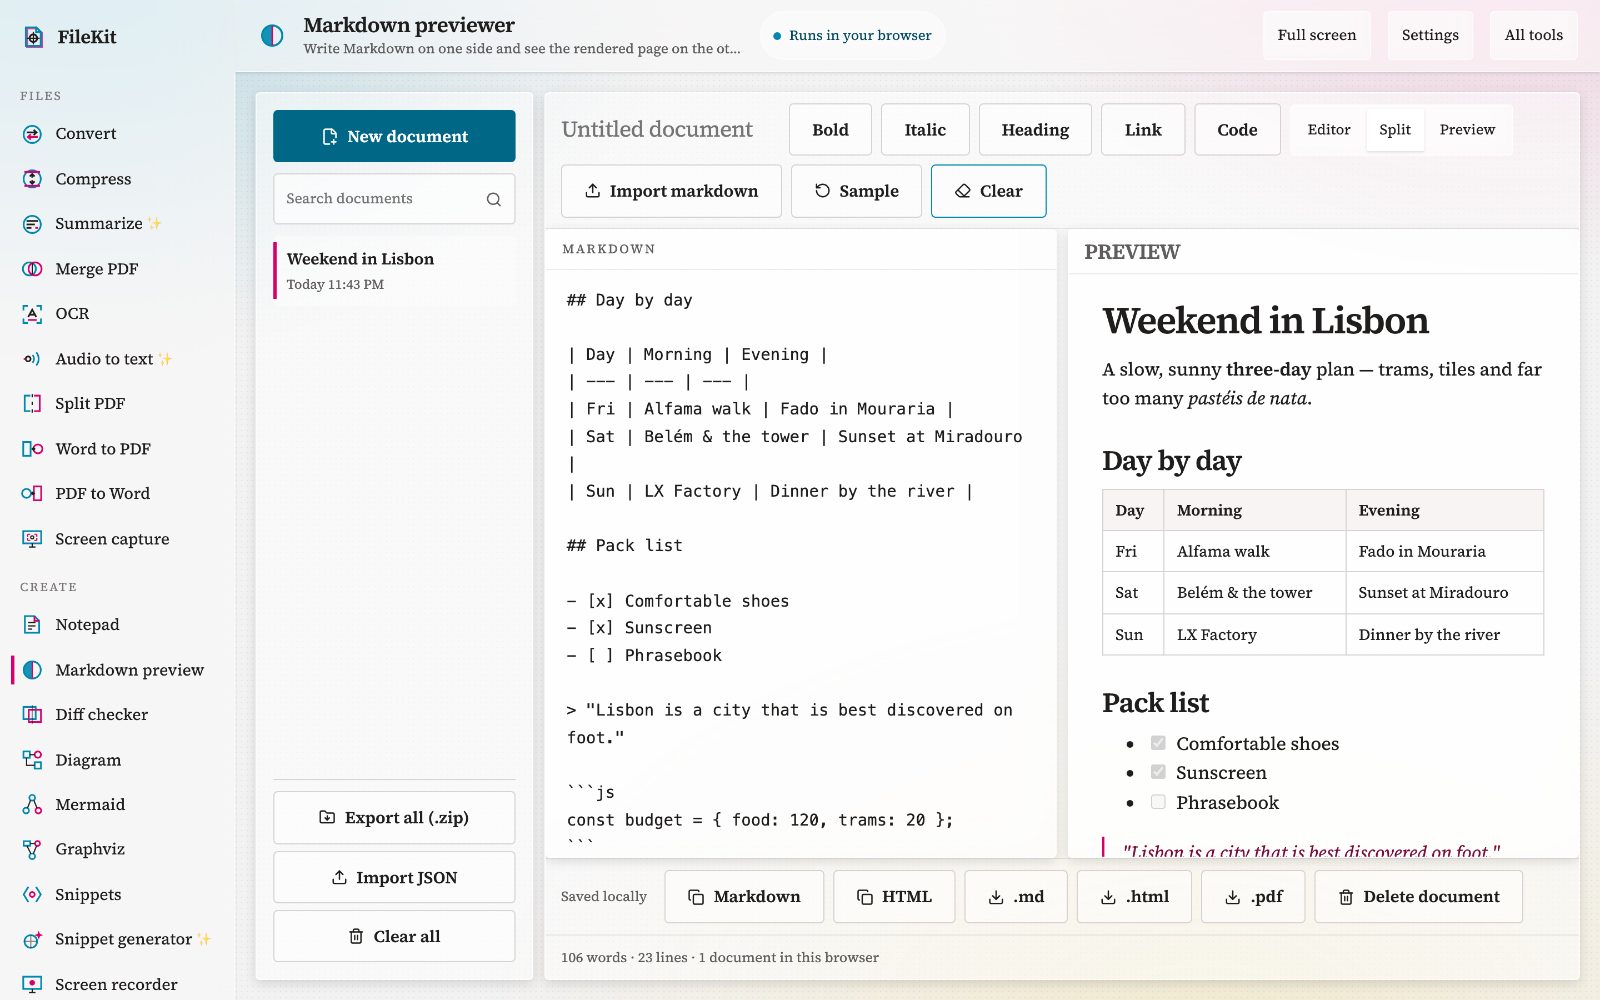This screenshot has width=1600, height=1000.
Task: Open the Notepad icon
Action: tap(32, 625)
